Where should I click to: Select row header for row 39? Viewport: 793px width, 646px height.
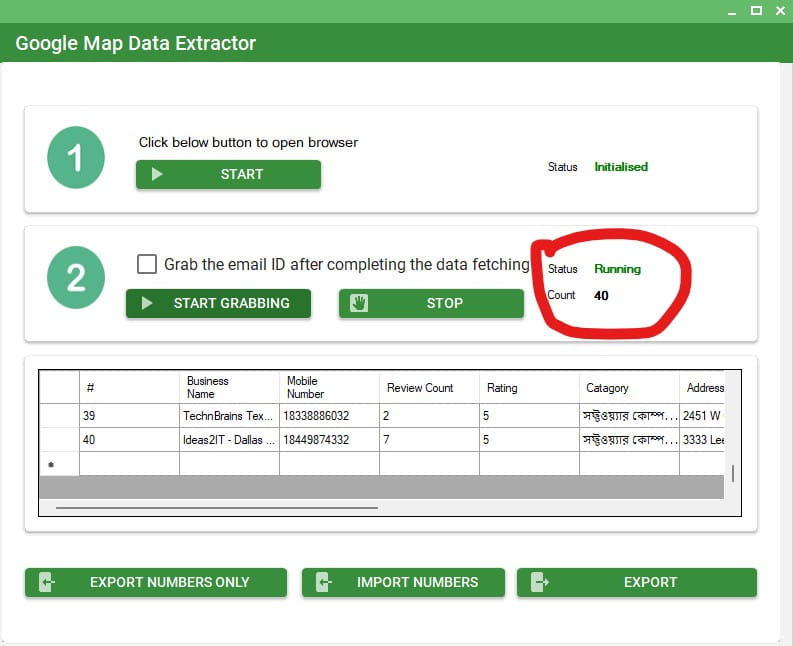click(59, 416)
